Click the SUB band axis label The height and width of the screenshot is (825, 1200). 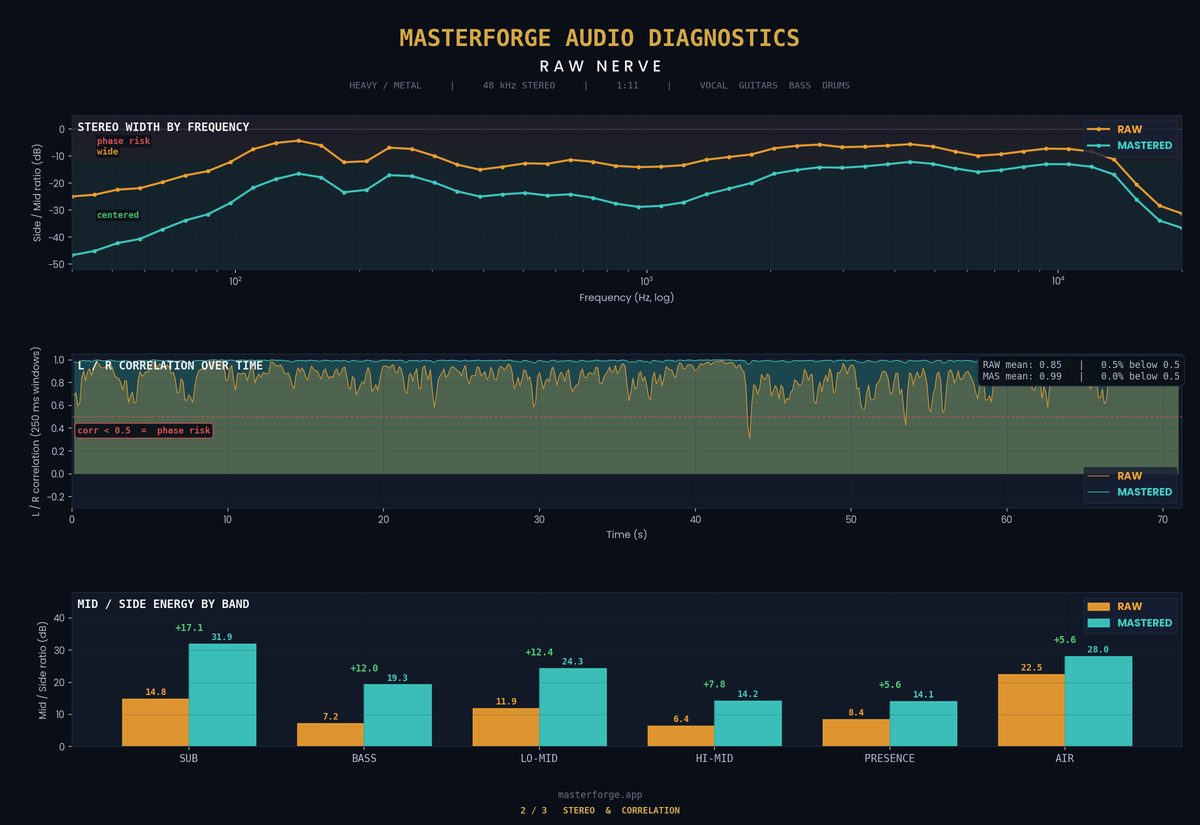[189, 758]
